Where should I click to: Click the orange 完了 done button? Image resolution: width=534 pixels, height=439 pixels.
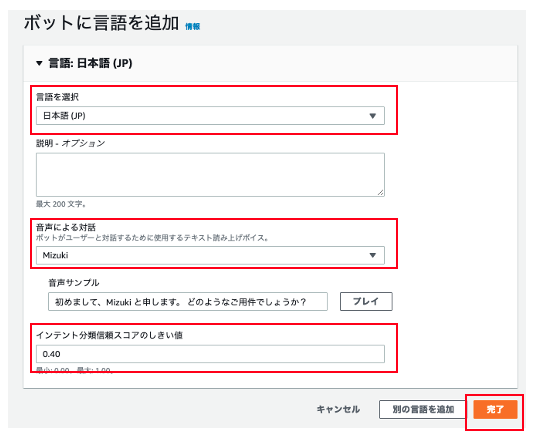[x=495, y=409]
